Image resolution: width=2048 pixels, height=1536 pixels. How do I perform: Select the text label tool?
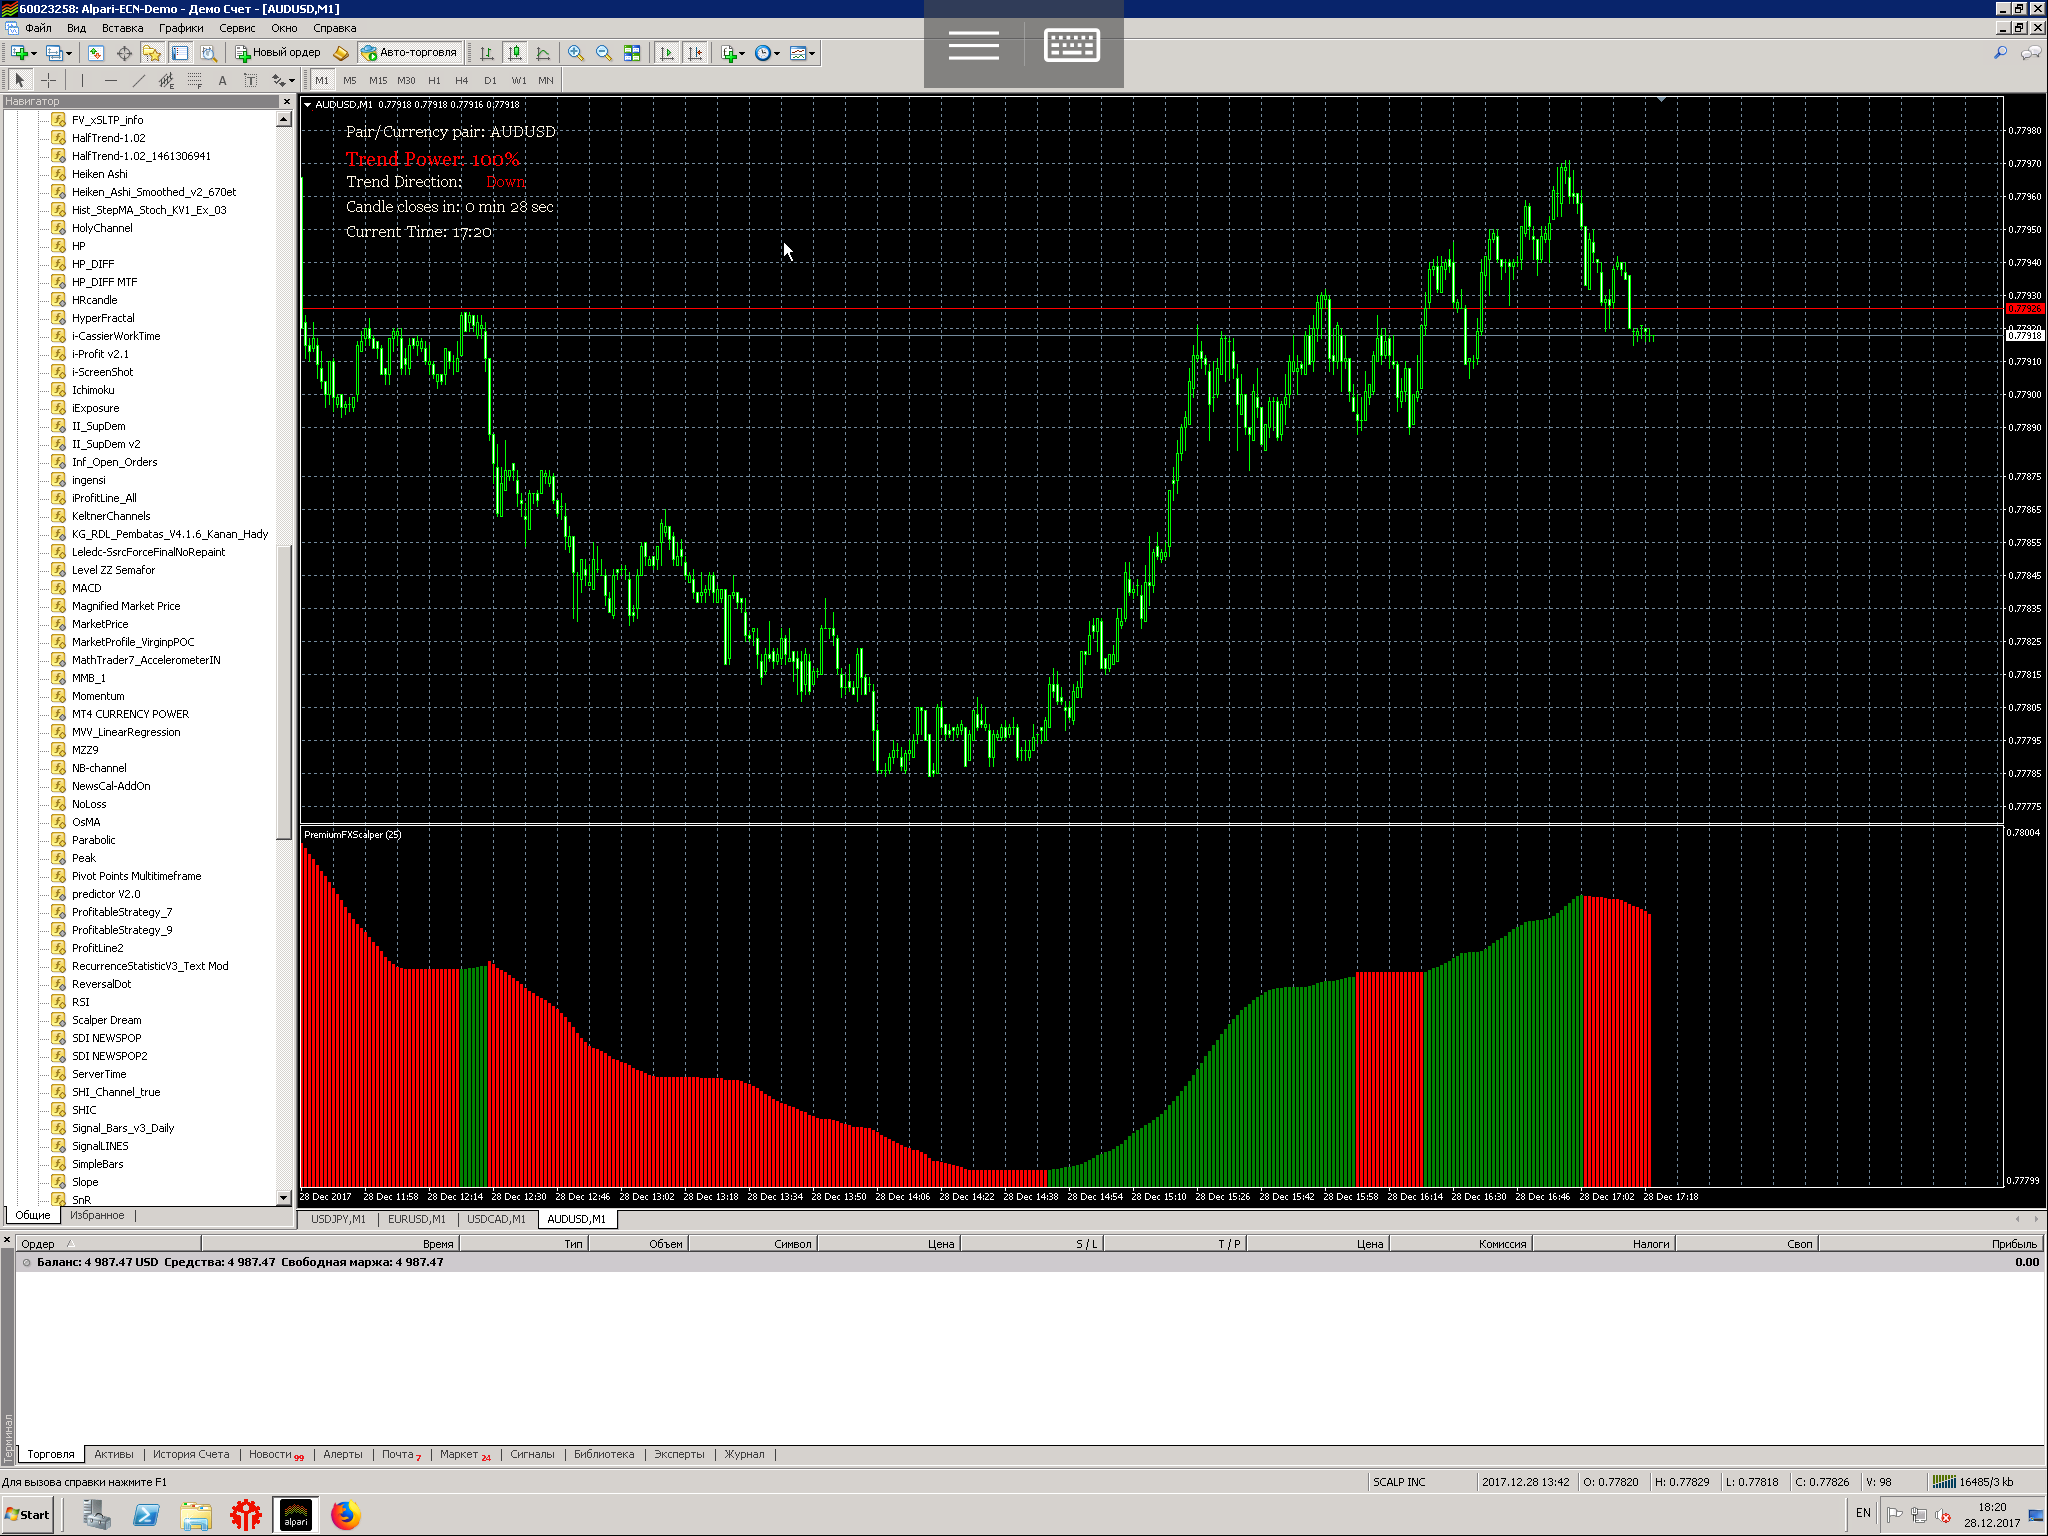coord(250,80)
